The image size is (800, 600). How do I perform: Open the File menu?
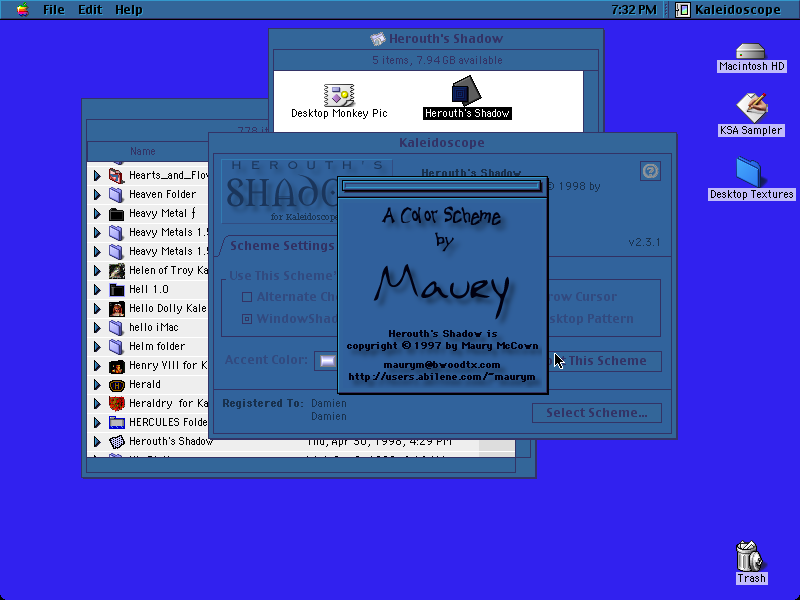[54, 10]
